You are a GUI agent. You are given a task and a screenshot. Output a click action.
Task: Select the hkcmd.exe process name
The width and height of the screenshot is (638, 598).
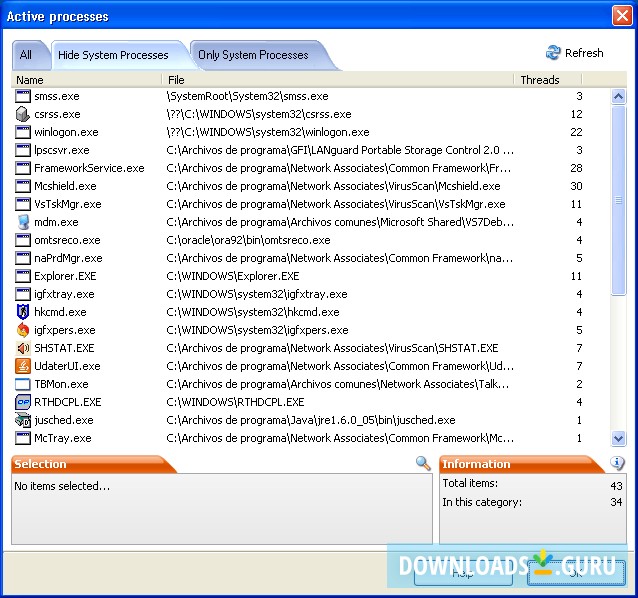(x=60, y=312)
